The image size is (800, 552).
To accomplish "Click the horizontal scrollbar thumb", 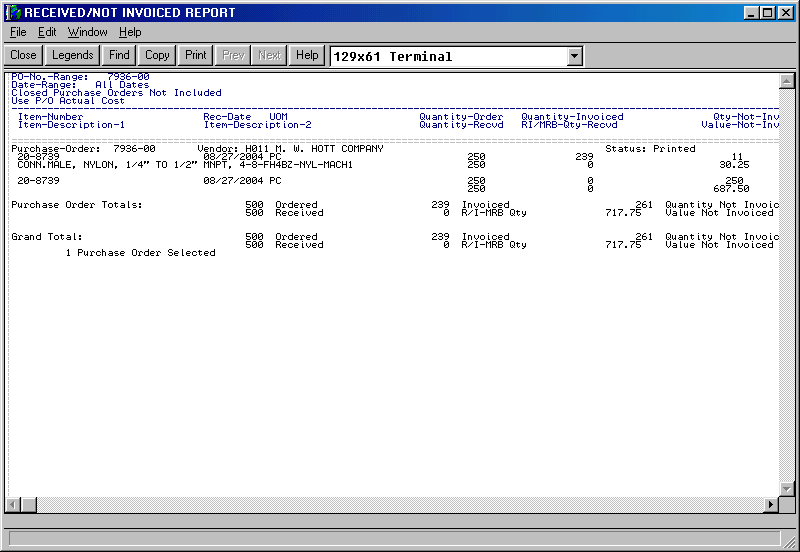I will [x=29, y=505].
